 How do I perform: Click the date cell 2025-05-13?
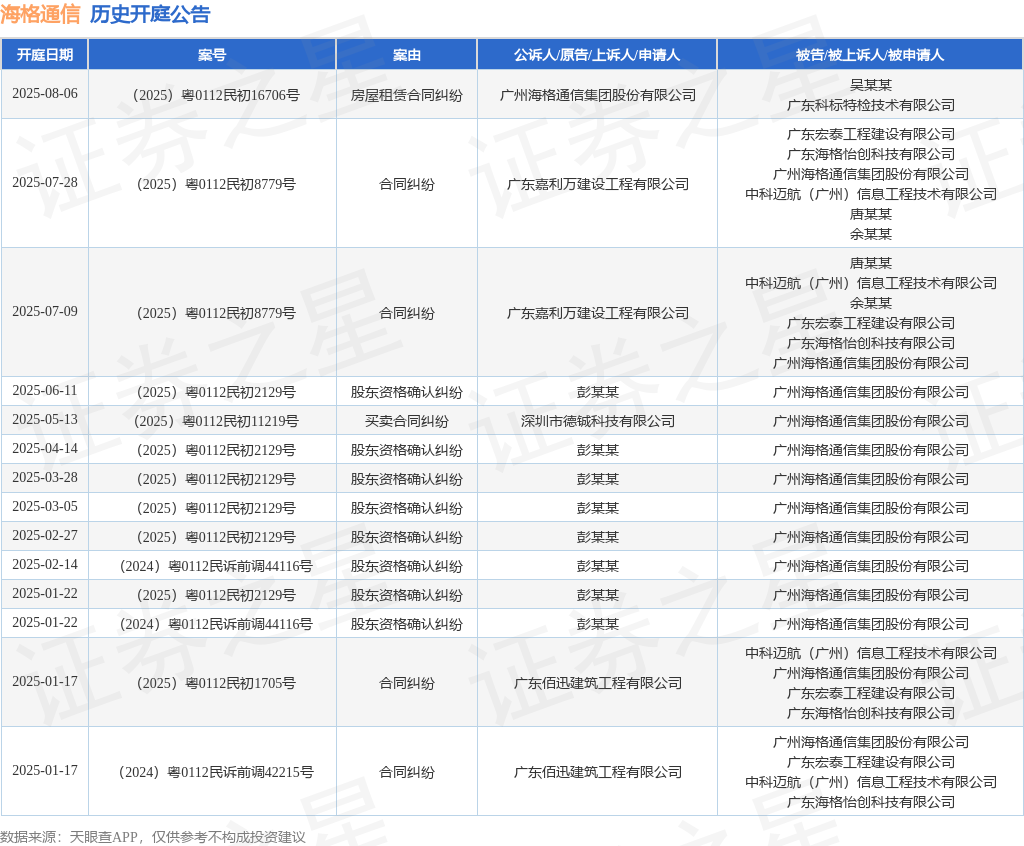[44, 419]
